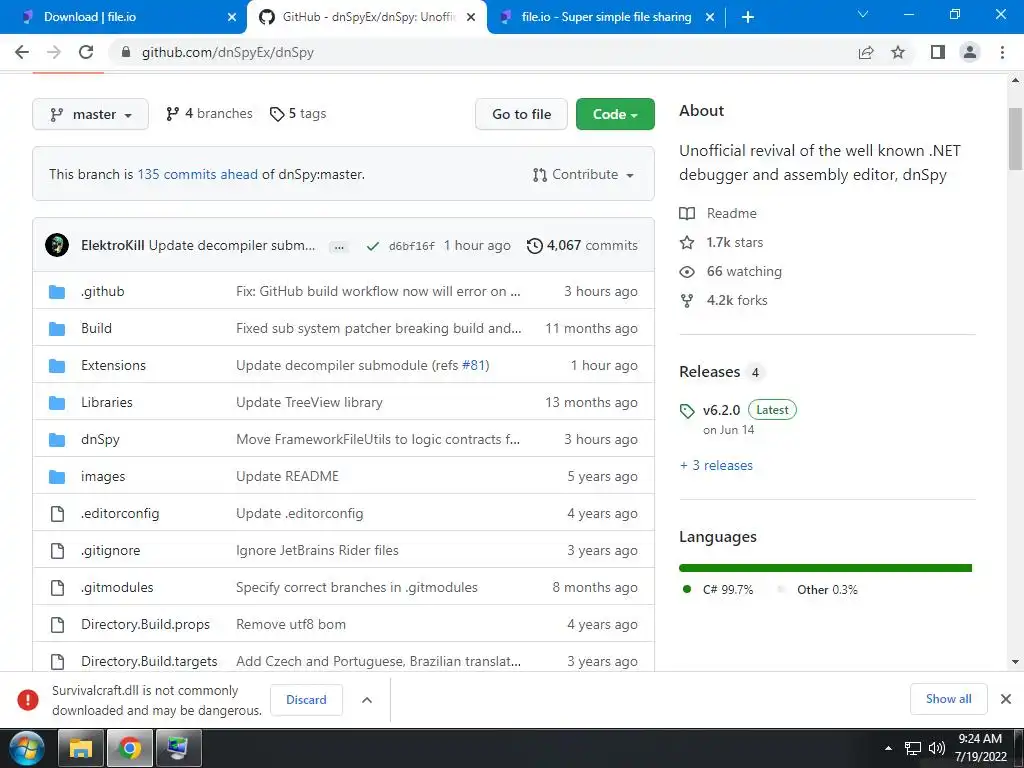
Task: Select the GitHub dnSpyEx/dnSpy tab
Action: 369,17
